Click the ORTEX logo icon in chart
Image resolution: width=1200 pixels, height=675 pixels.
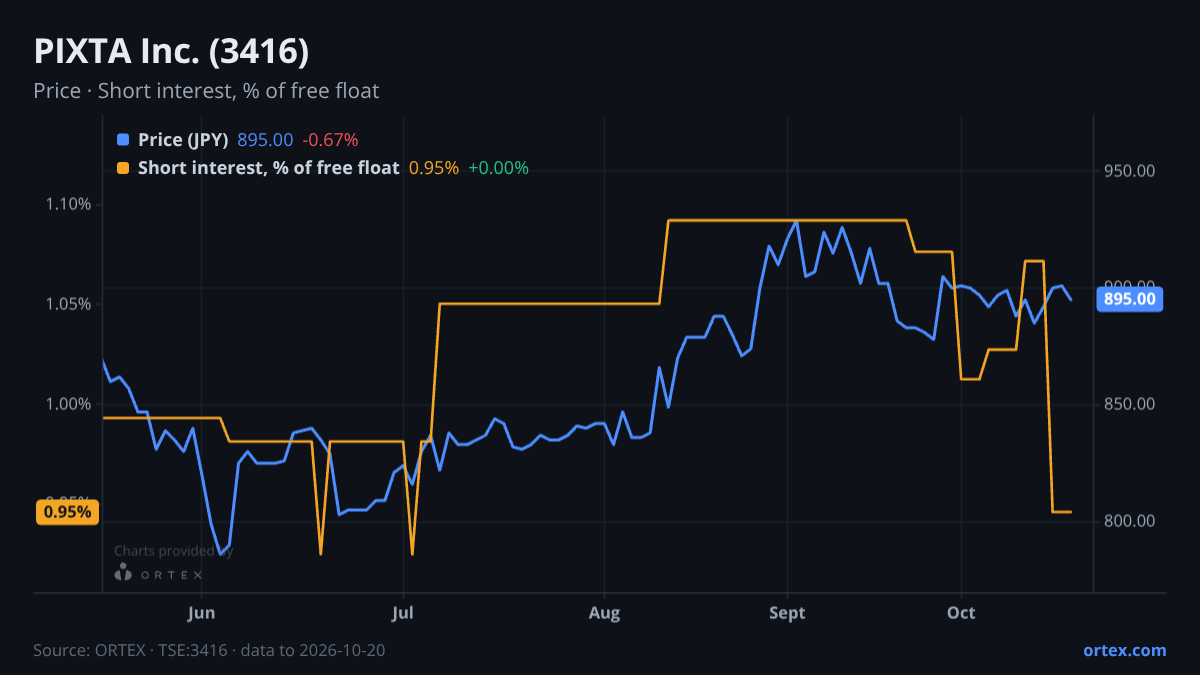[123, 573]
